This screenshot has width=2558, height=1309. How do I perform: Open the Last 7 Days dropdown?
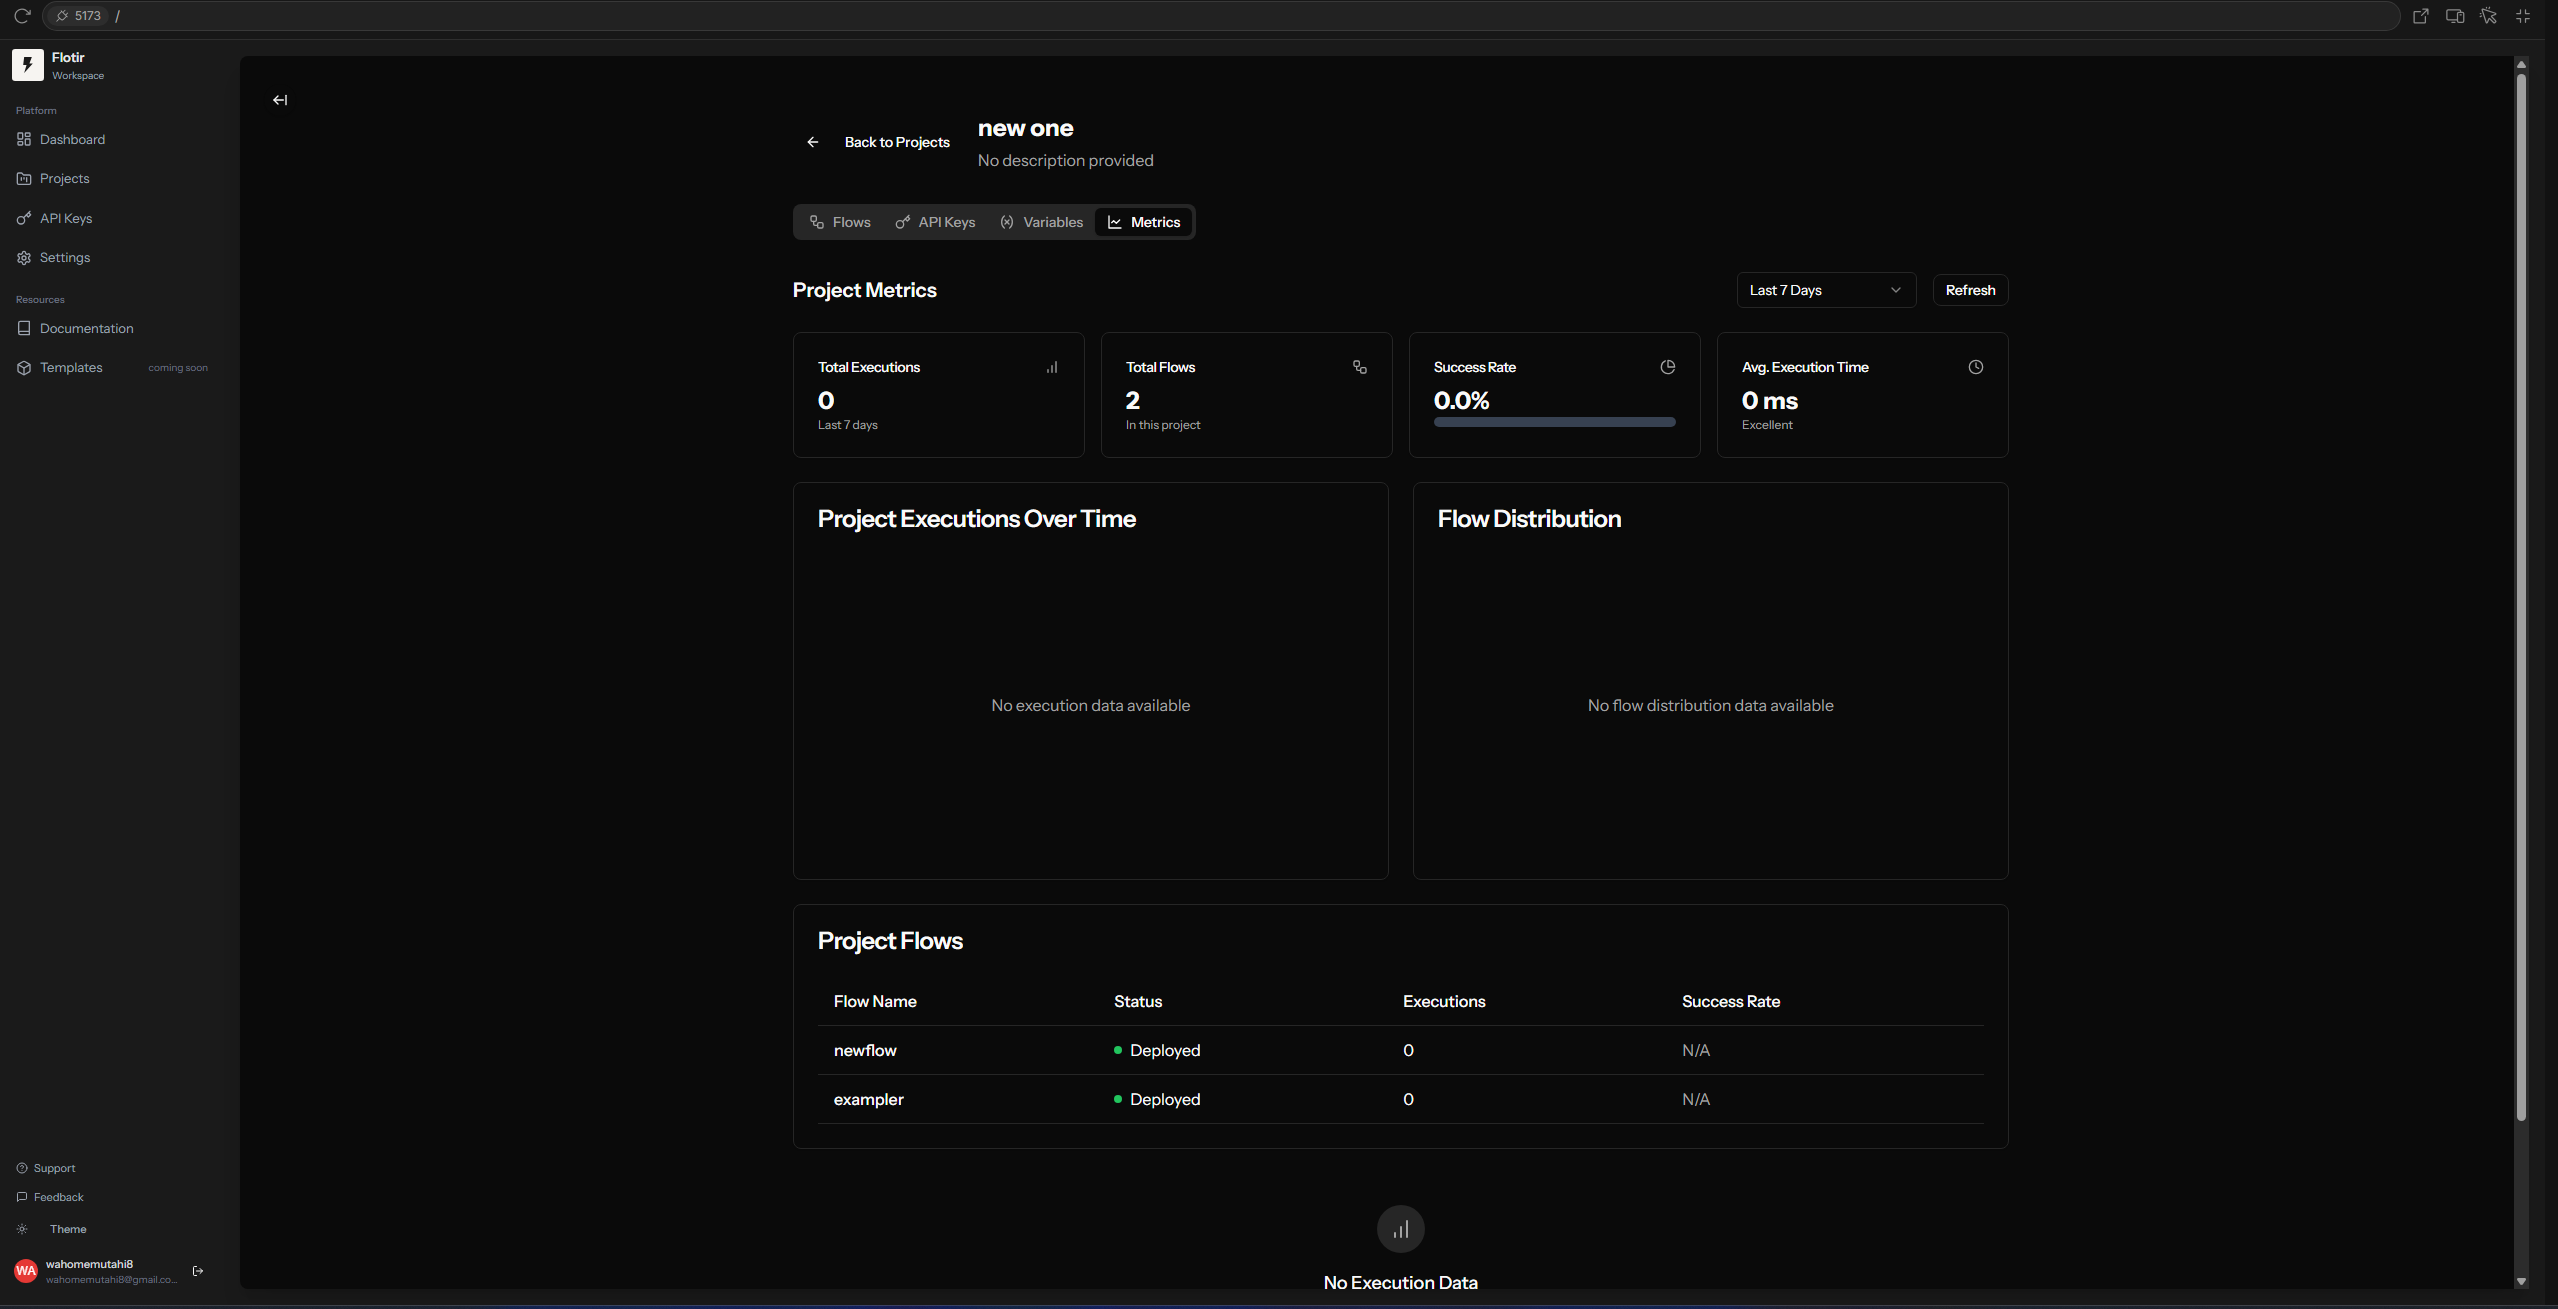(1825, 290)
